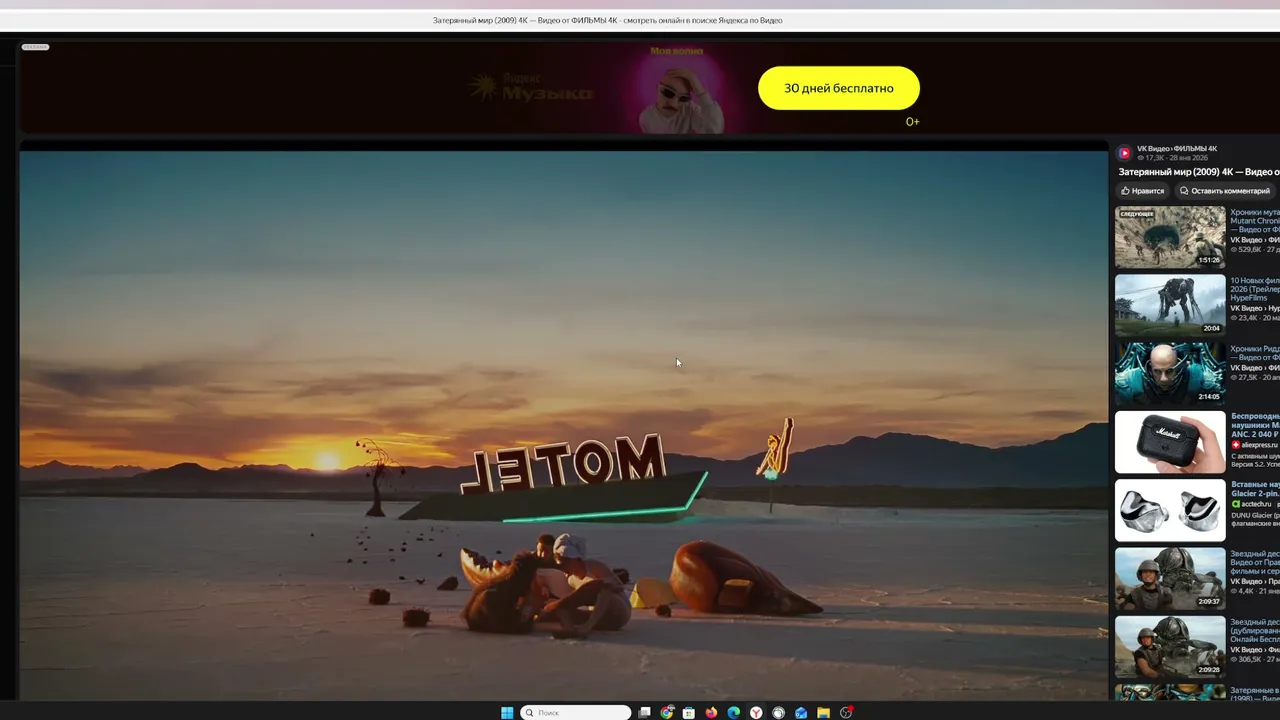
Task: Open the VK Видео › ФИЛЬМЫ 4K channel link
Action: [1177, 149]
